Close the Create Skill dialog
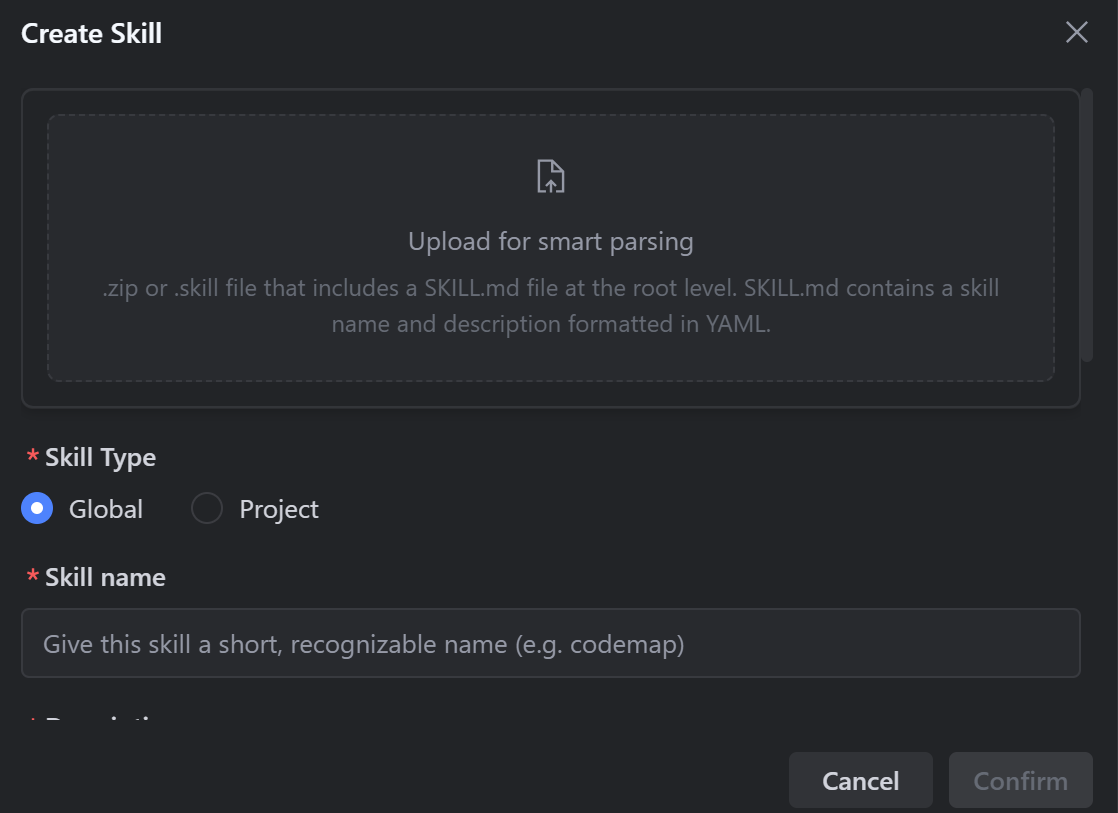The width and height of the screenshot is (1118, 813). point(1077,32)
